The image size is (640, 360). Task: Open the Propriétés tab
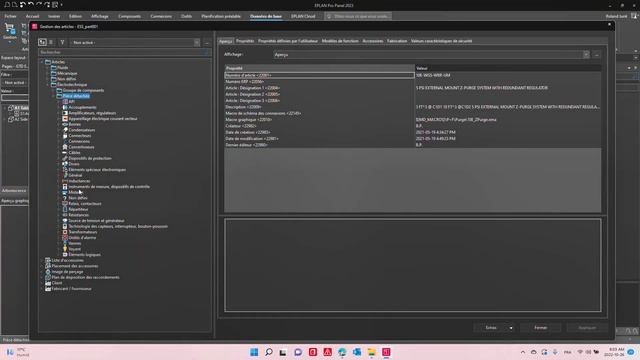pos(245,41)
